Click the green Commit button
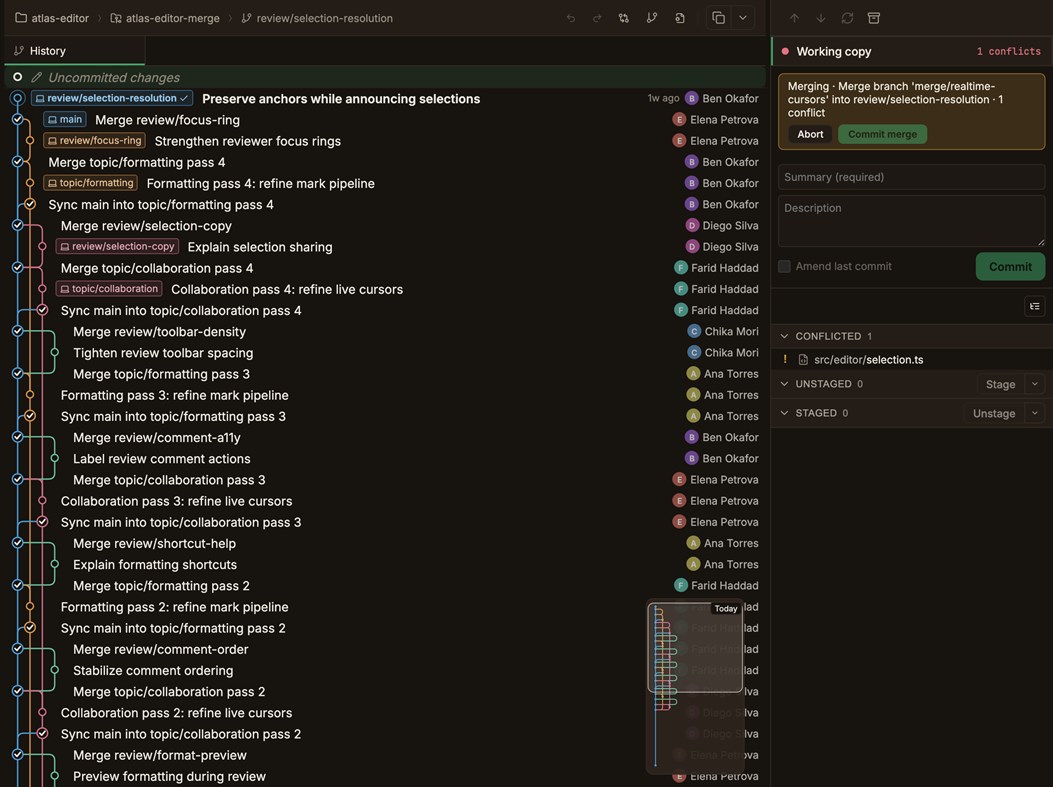Viewport: 1053px width, 787px height. point(1010,267)
